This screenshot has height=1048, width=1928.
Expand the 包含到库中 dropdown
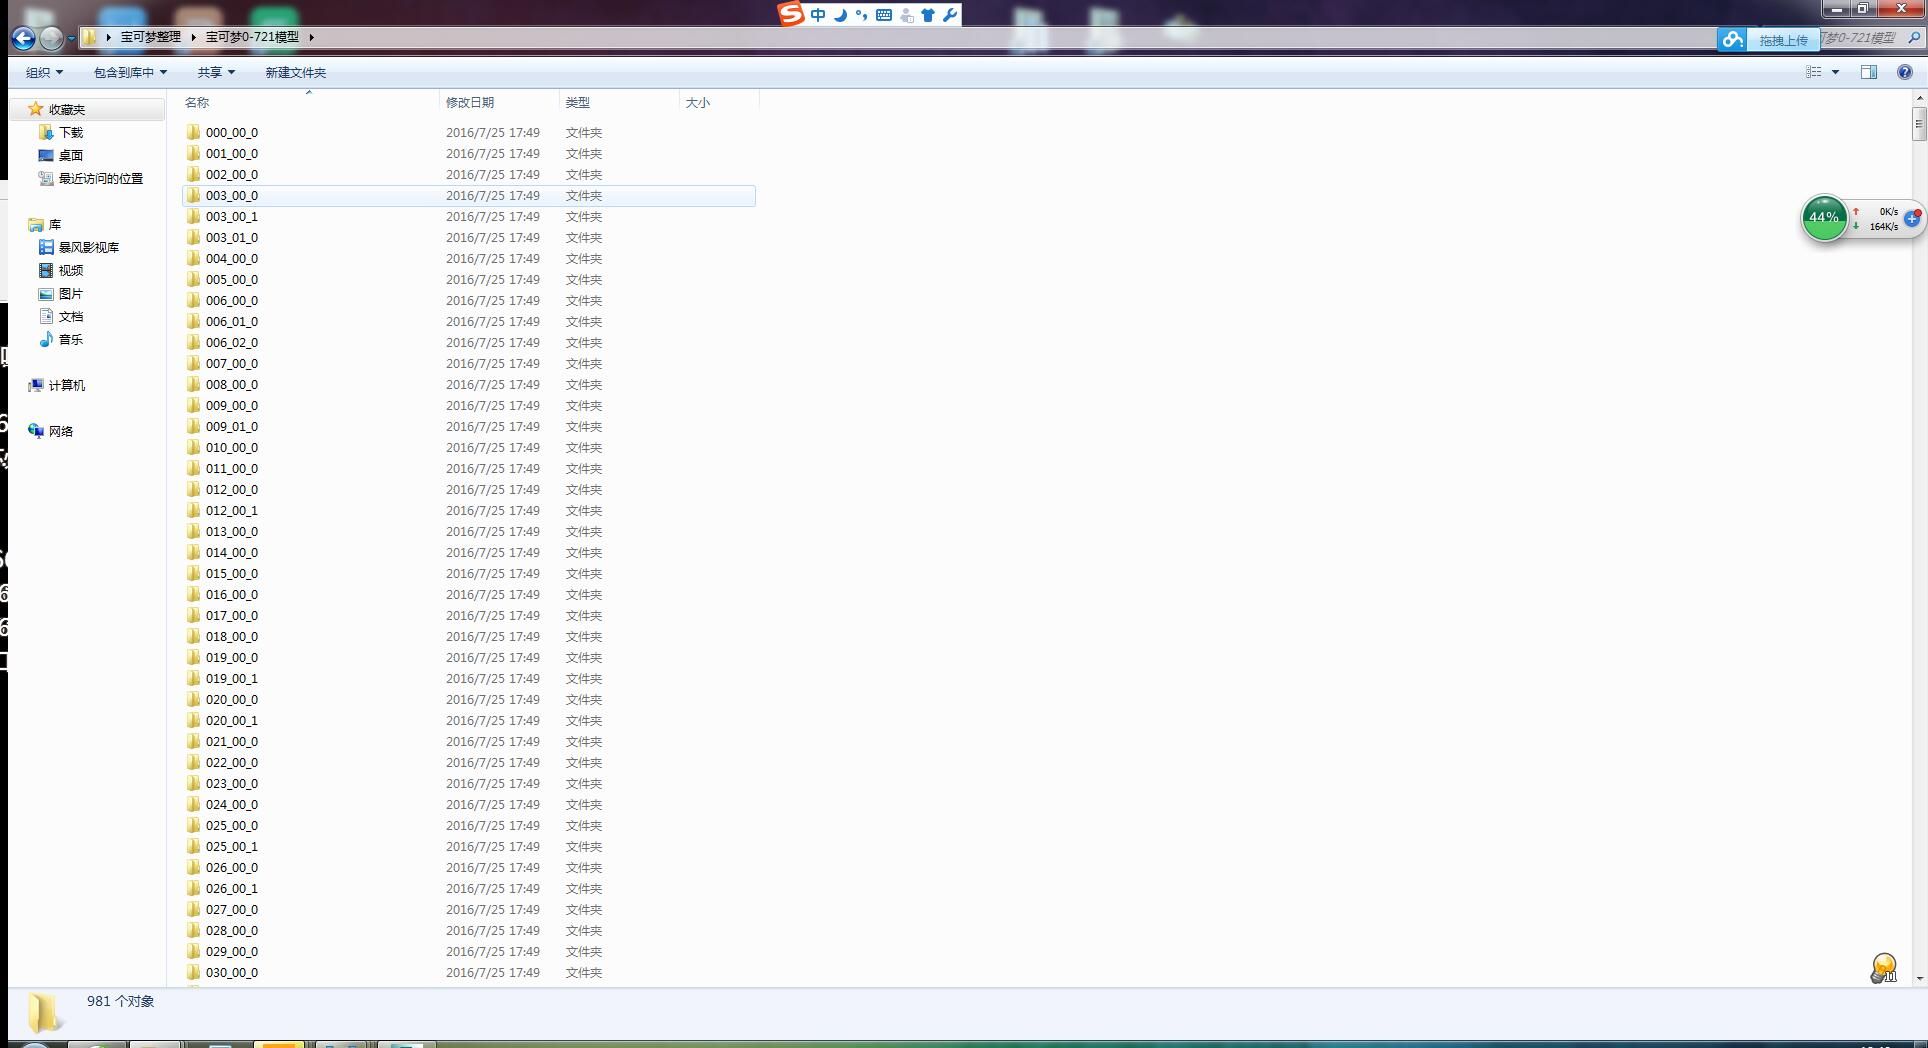(x=130, y=72)
